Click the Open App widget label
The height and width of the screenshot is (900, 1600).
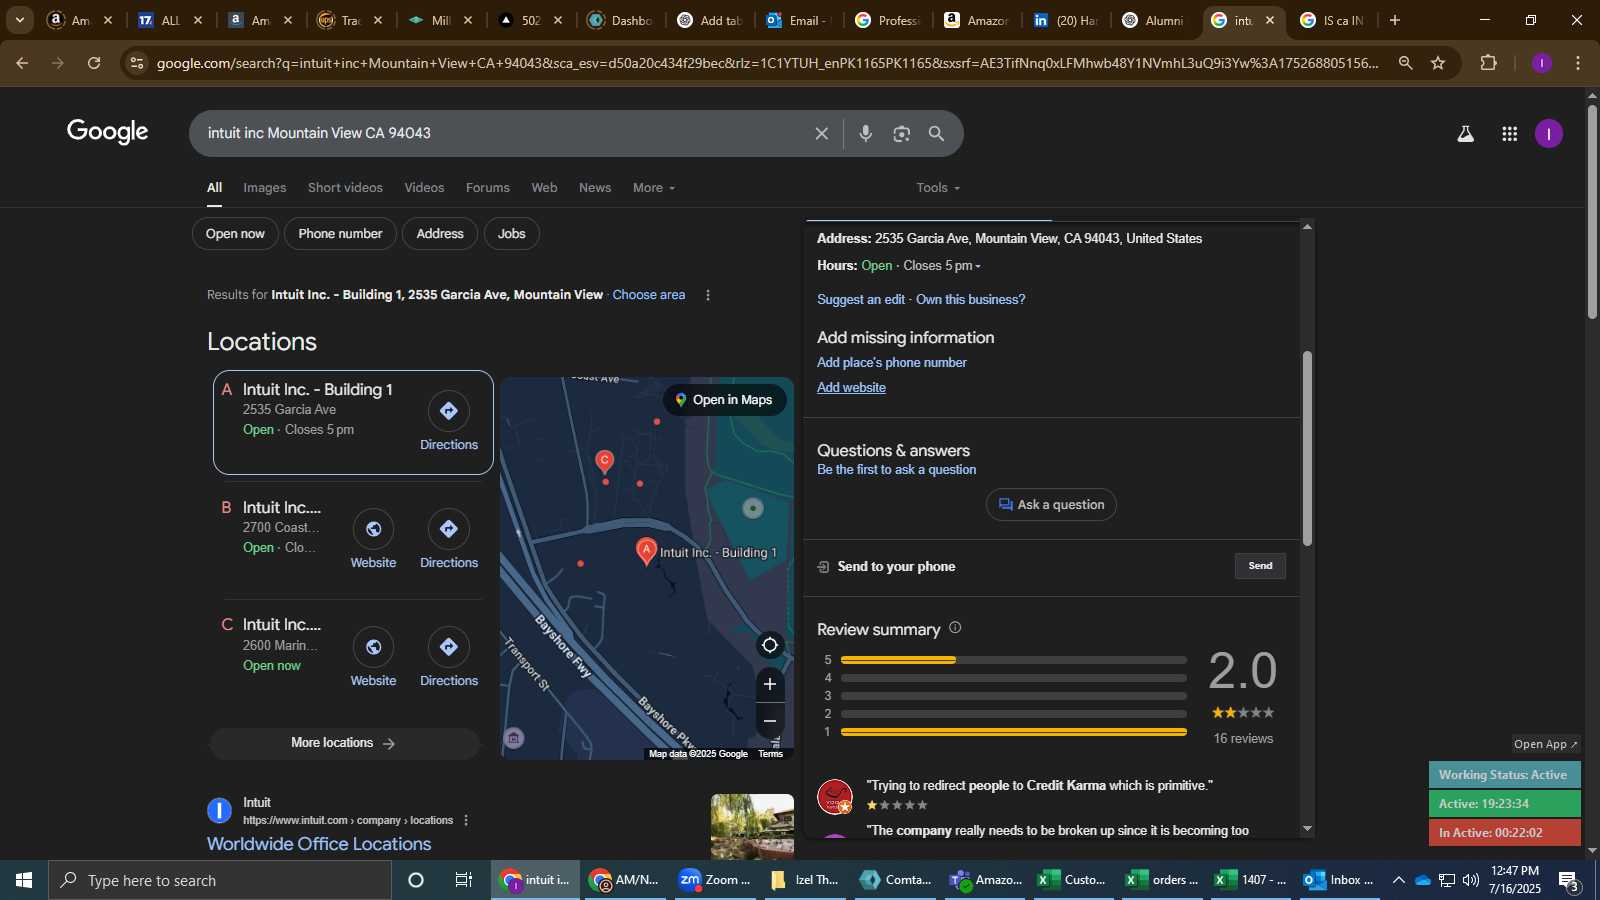pyautogui.click(x=1546, y=744)
